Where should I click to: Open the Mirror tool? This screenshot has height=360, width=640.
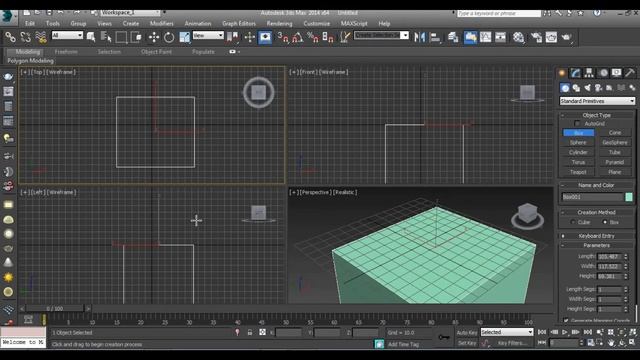click(x=419, y=37)
